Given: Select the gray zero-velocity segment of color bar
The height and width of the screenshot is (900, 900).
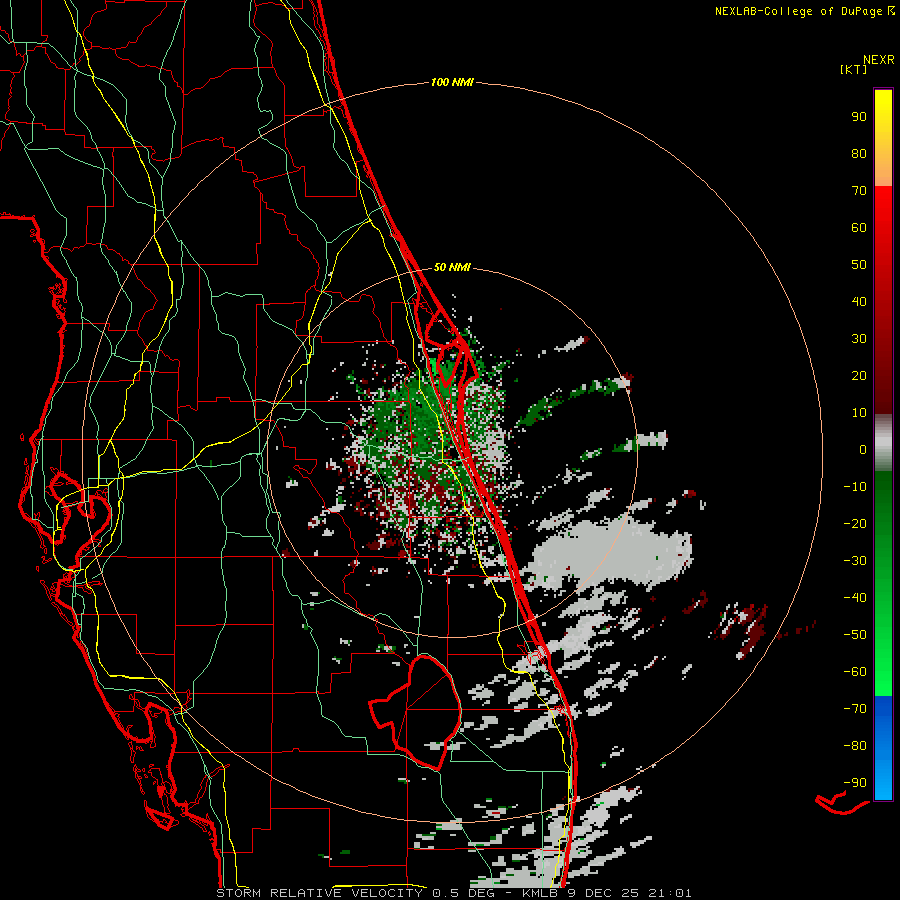Looking at the screenshot, I should [x=883, y=443].
